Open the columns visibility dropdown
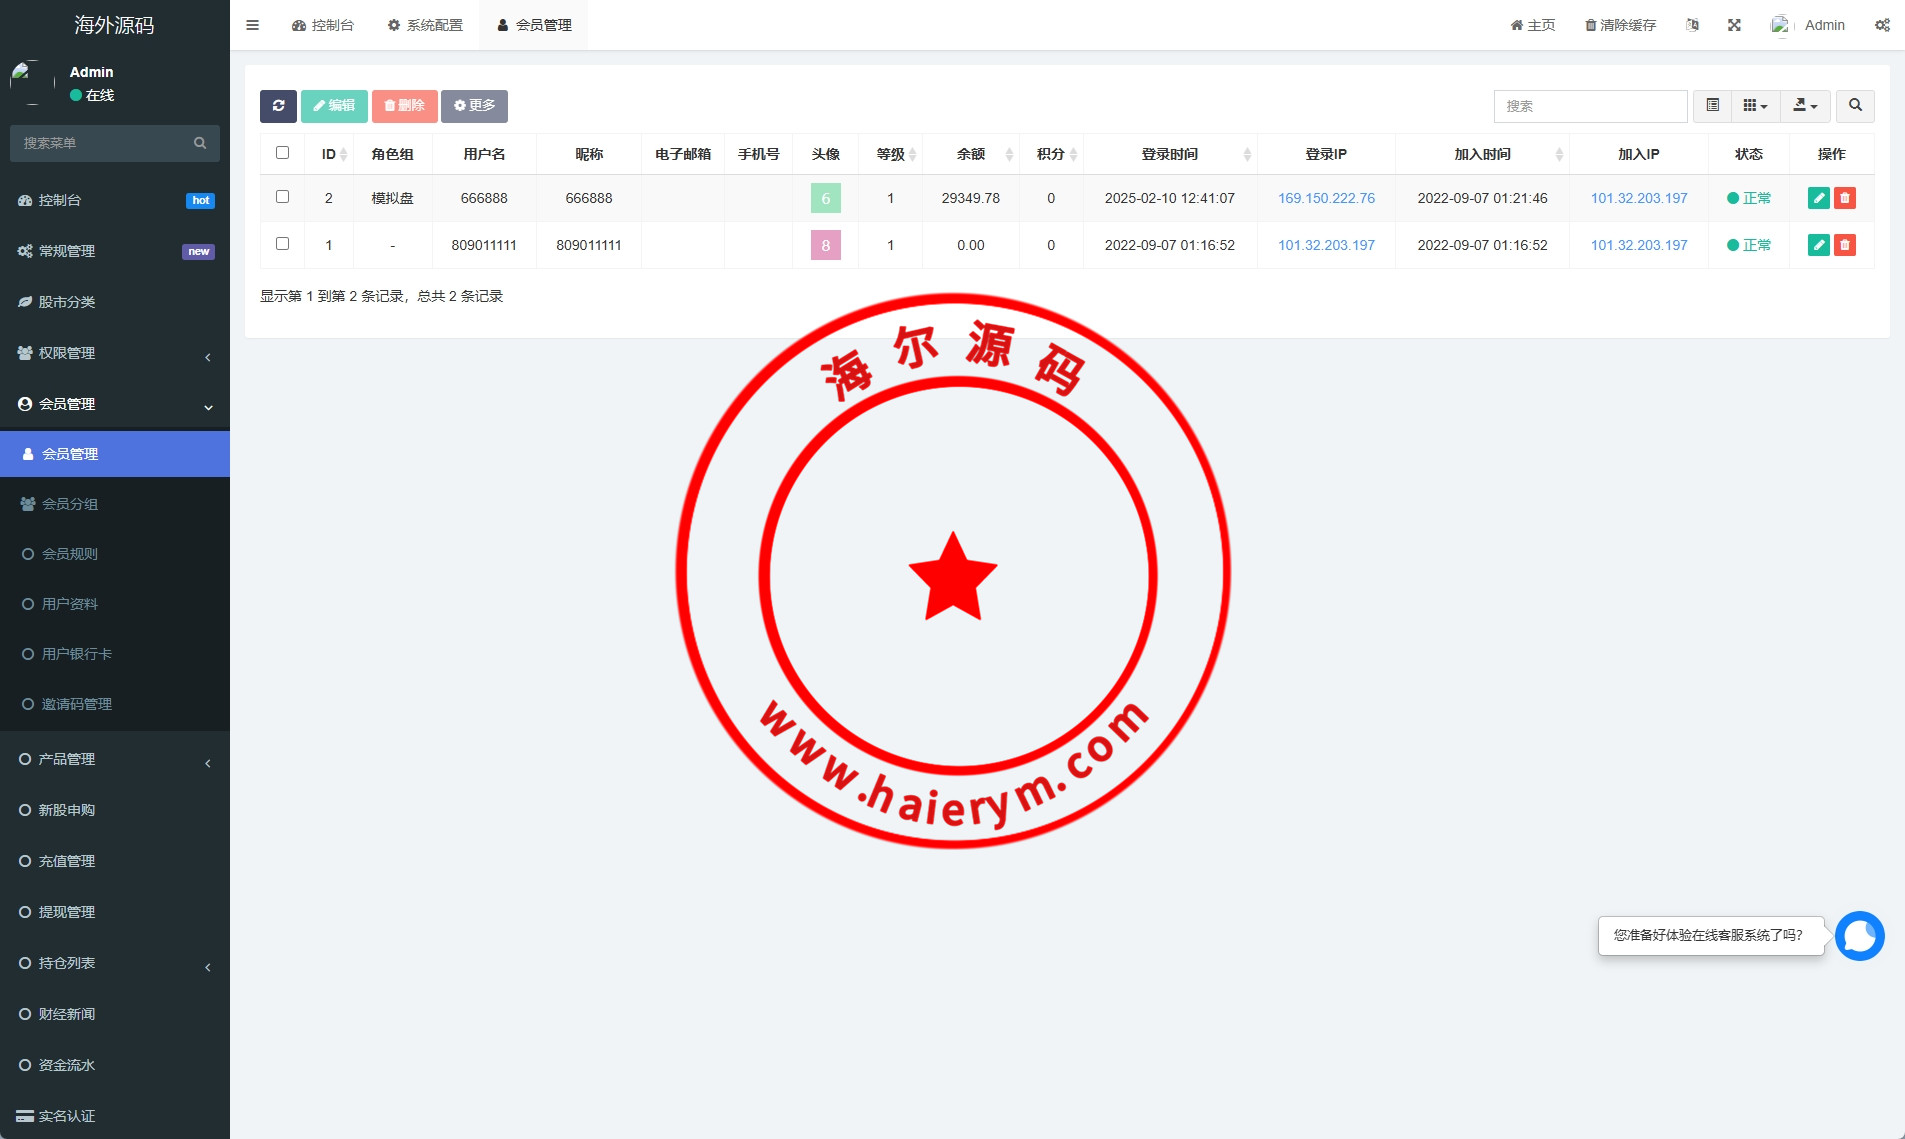The height and width of the screenshot is (1139, 1905). 1755,106
